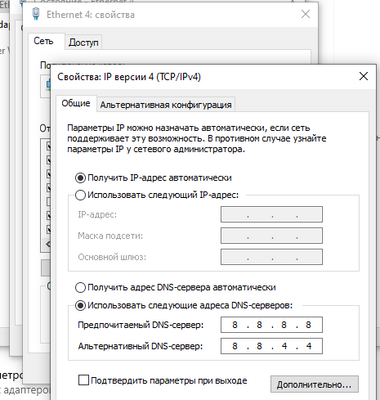Close the IP версии 4 properties dialog
This screenshot has height=400, width=380.
click(x=363, y=76)
